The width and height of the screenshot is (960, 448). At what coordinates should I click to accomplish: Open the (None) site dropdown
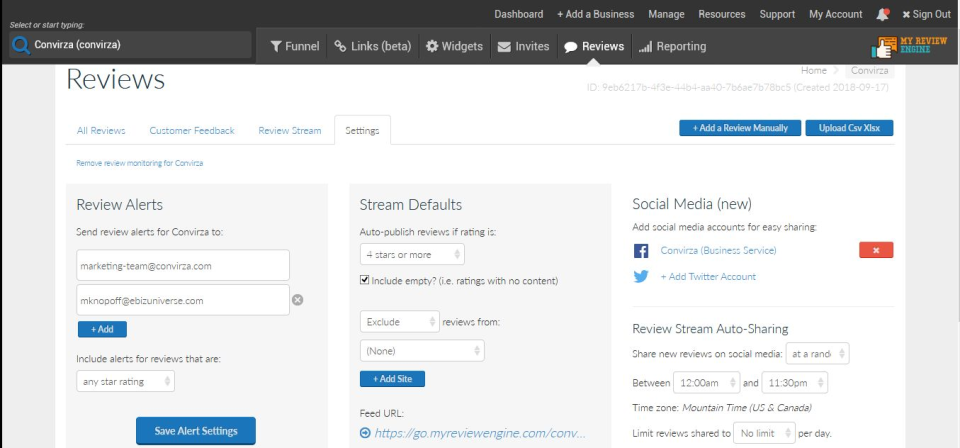(x=422, y=351)
